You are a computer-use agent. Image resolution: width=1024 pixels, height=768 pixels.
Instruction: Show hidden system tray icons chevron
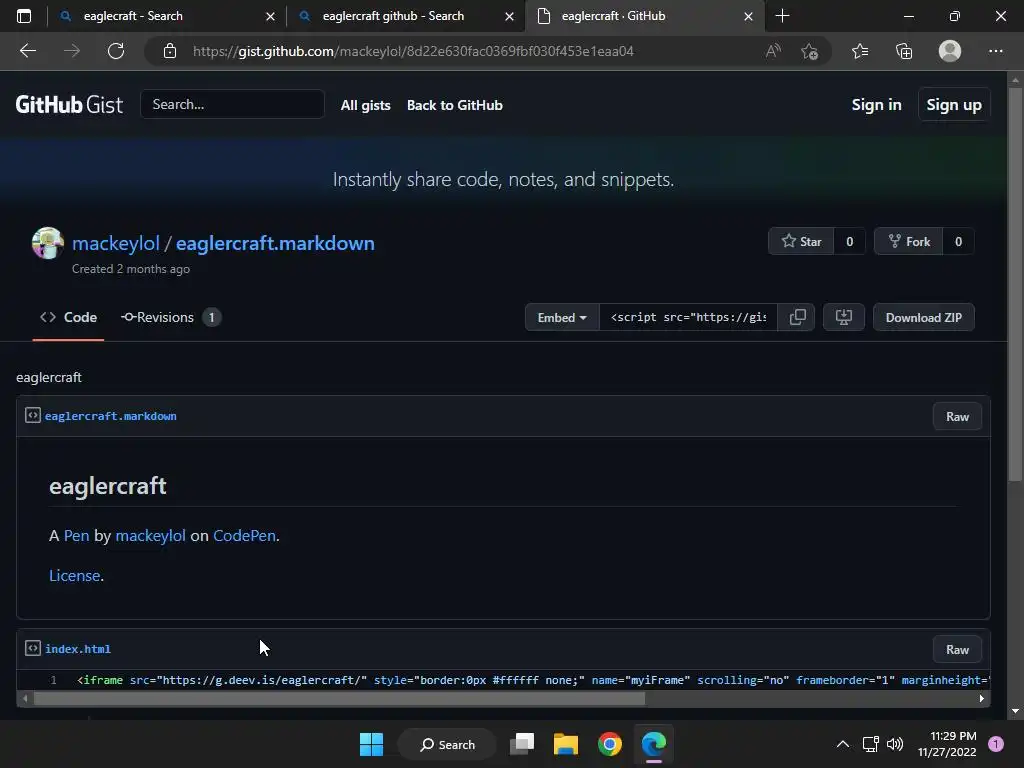[842, 744]
